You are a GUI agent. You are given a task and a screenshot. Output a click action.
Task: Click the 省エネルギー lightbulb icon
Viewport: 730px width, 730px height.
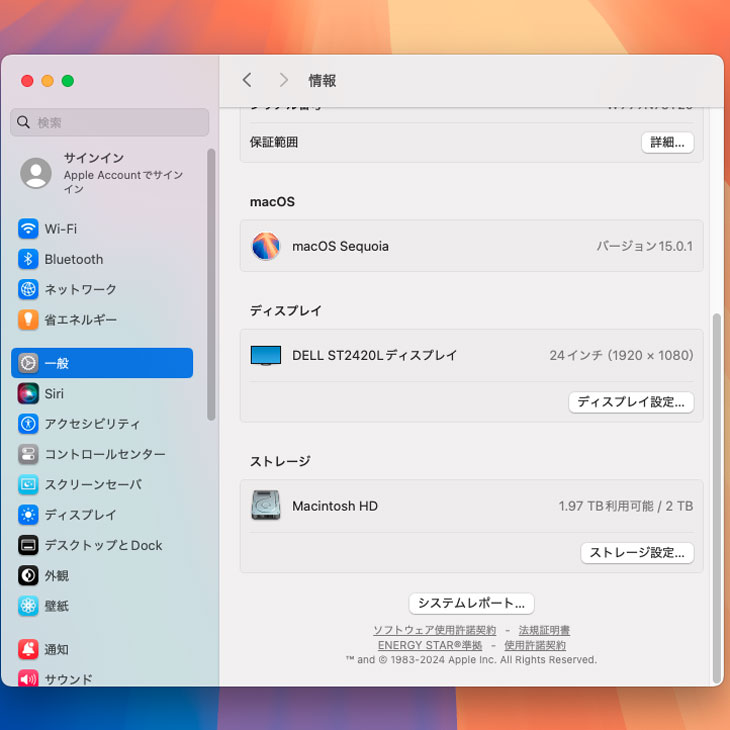pyautogui.click(x=28, y=319)
